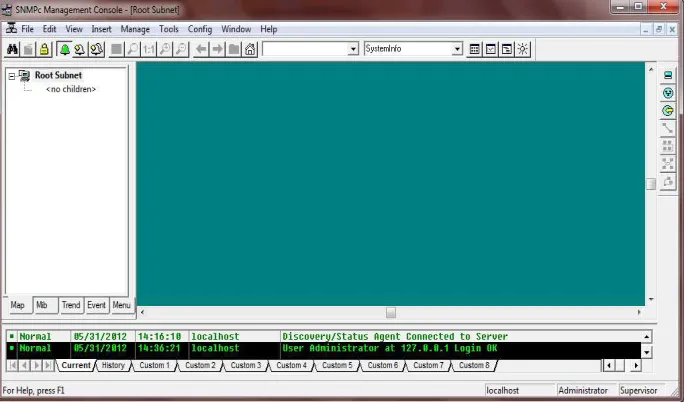Select the Map tab

click(x=18, y=305)
